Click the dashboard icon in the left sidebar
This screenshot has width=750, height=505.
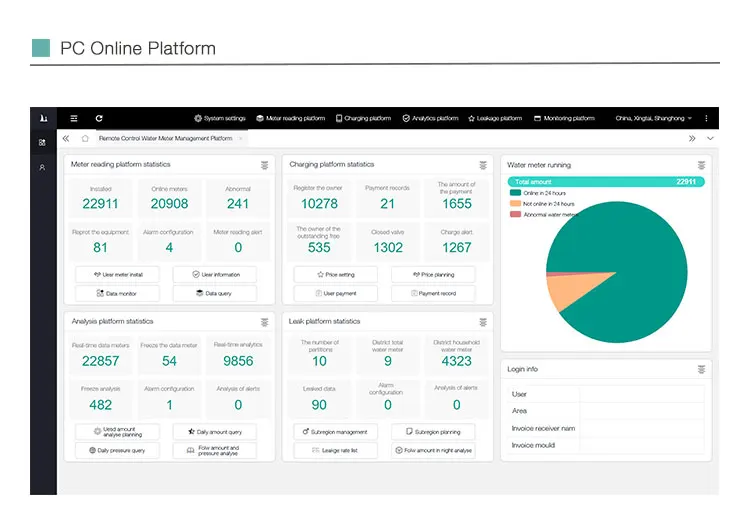(42, 143)
